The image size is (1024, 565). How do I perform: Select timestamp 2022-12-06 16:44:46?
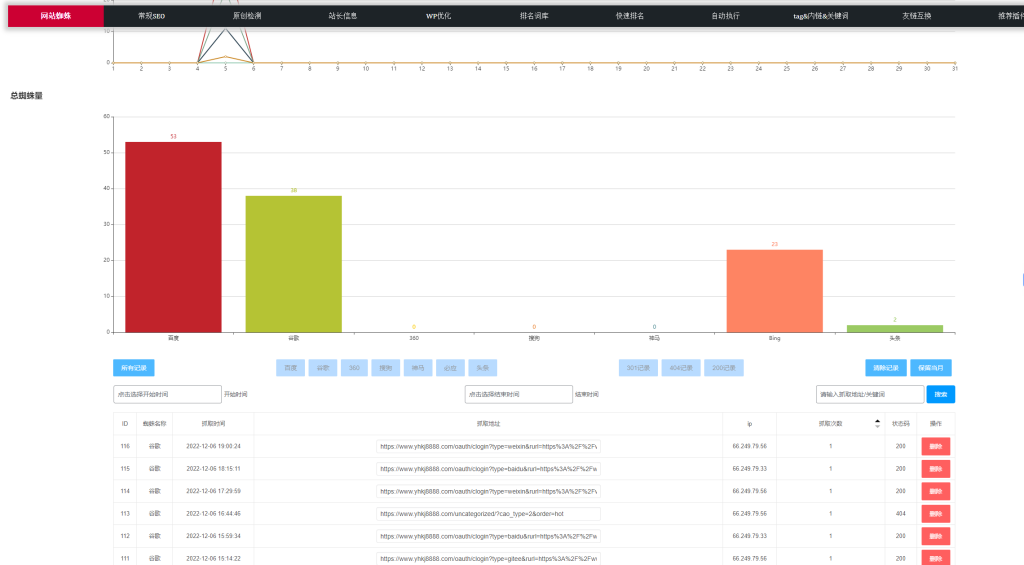tap(213, 514)
